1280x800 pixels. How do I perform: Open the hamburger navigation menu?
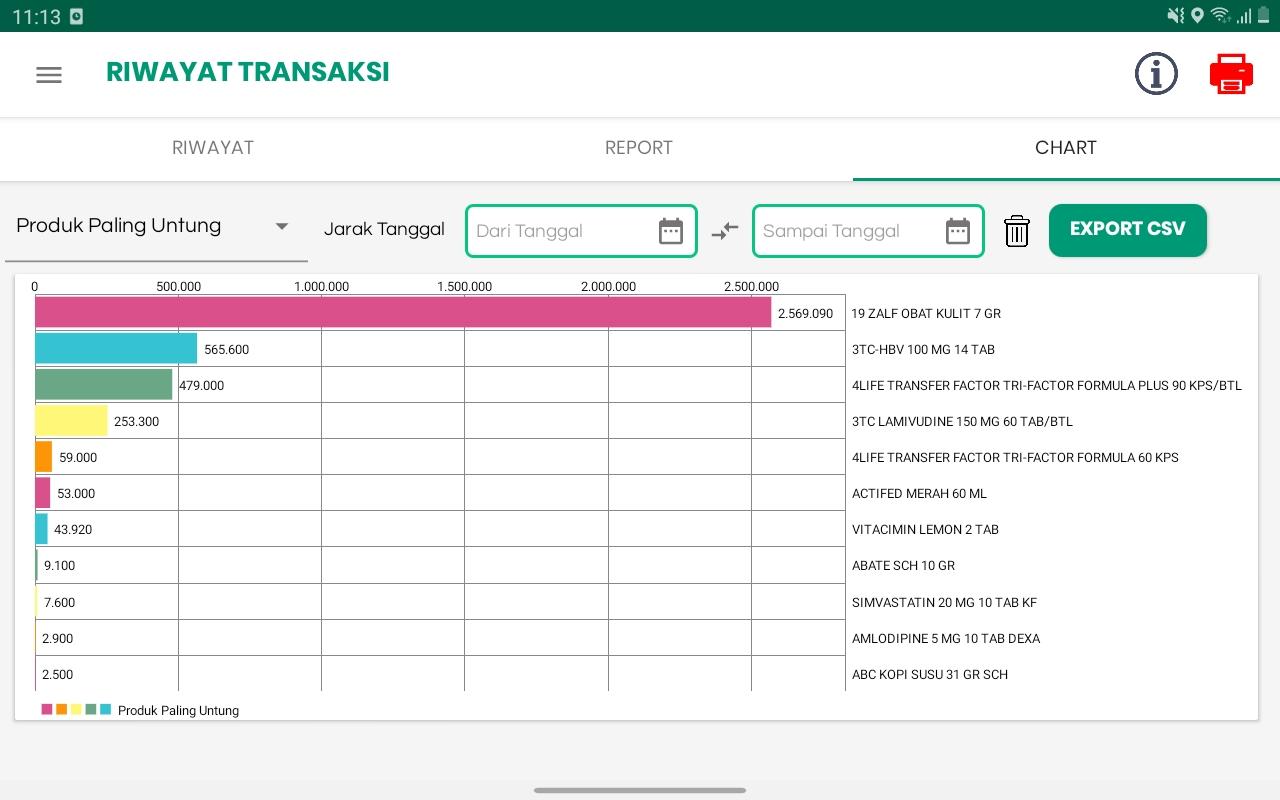[49, 75]
